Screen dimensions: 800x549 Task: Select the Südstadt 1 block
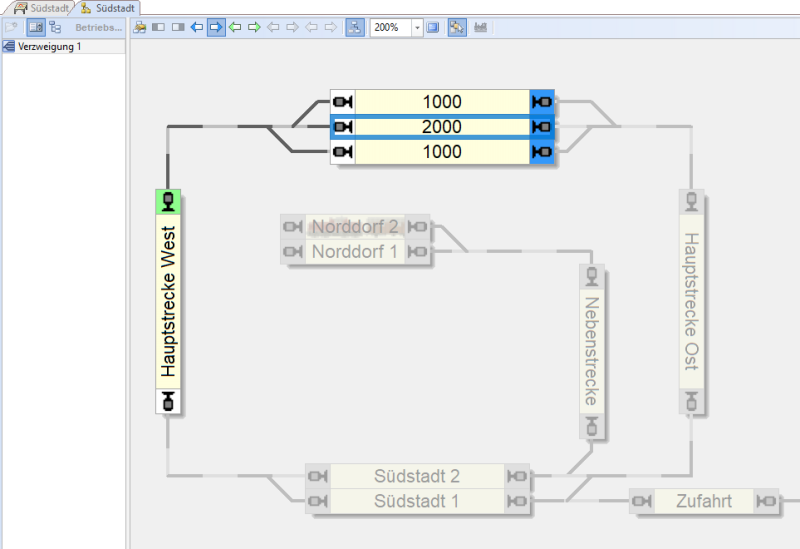pyautogui.click(x=417, y=501)
